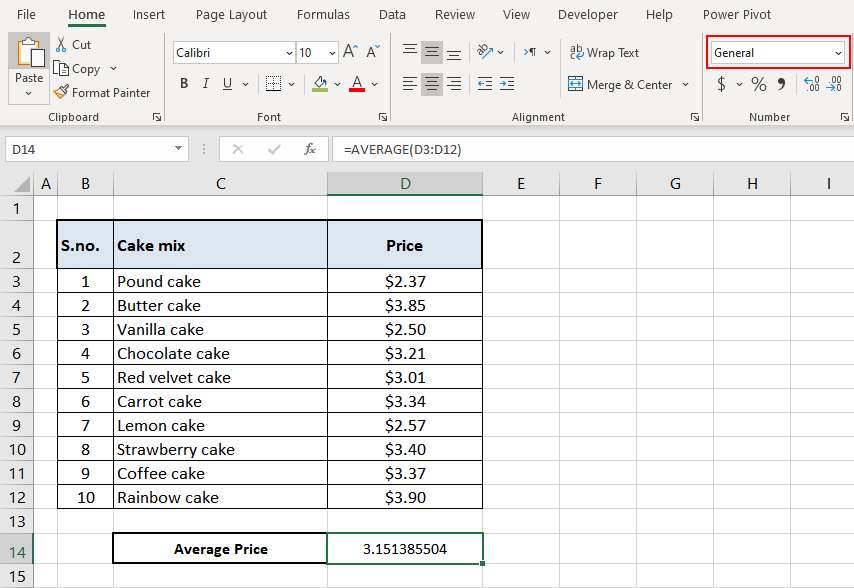This screenshot has width=854, height=588.
Task: Switch to the Formulas ribbon tab
Action: pyautogui.click(x=323, y=14)
